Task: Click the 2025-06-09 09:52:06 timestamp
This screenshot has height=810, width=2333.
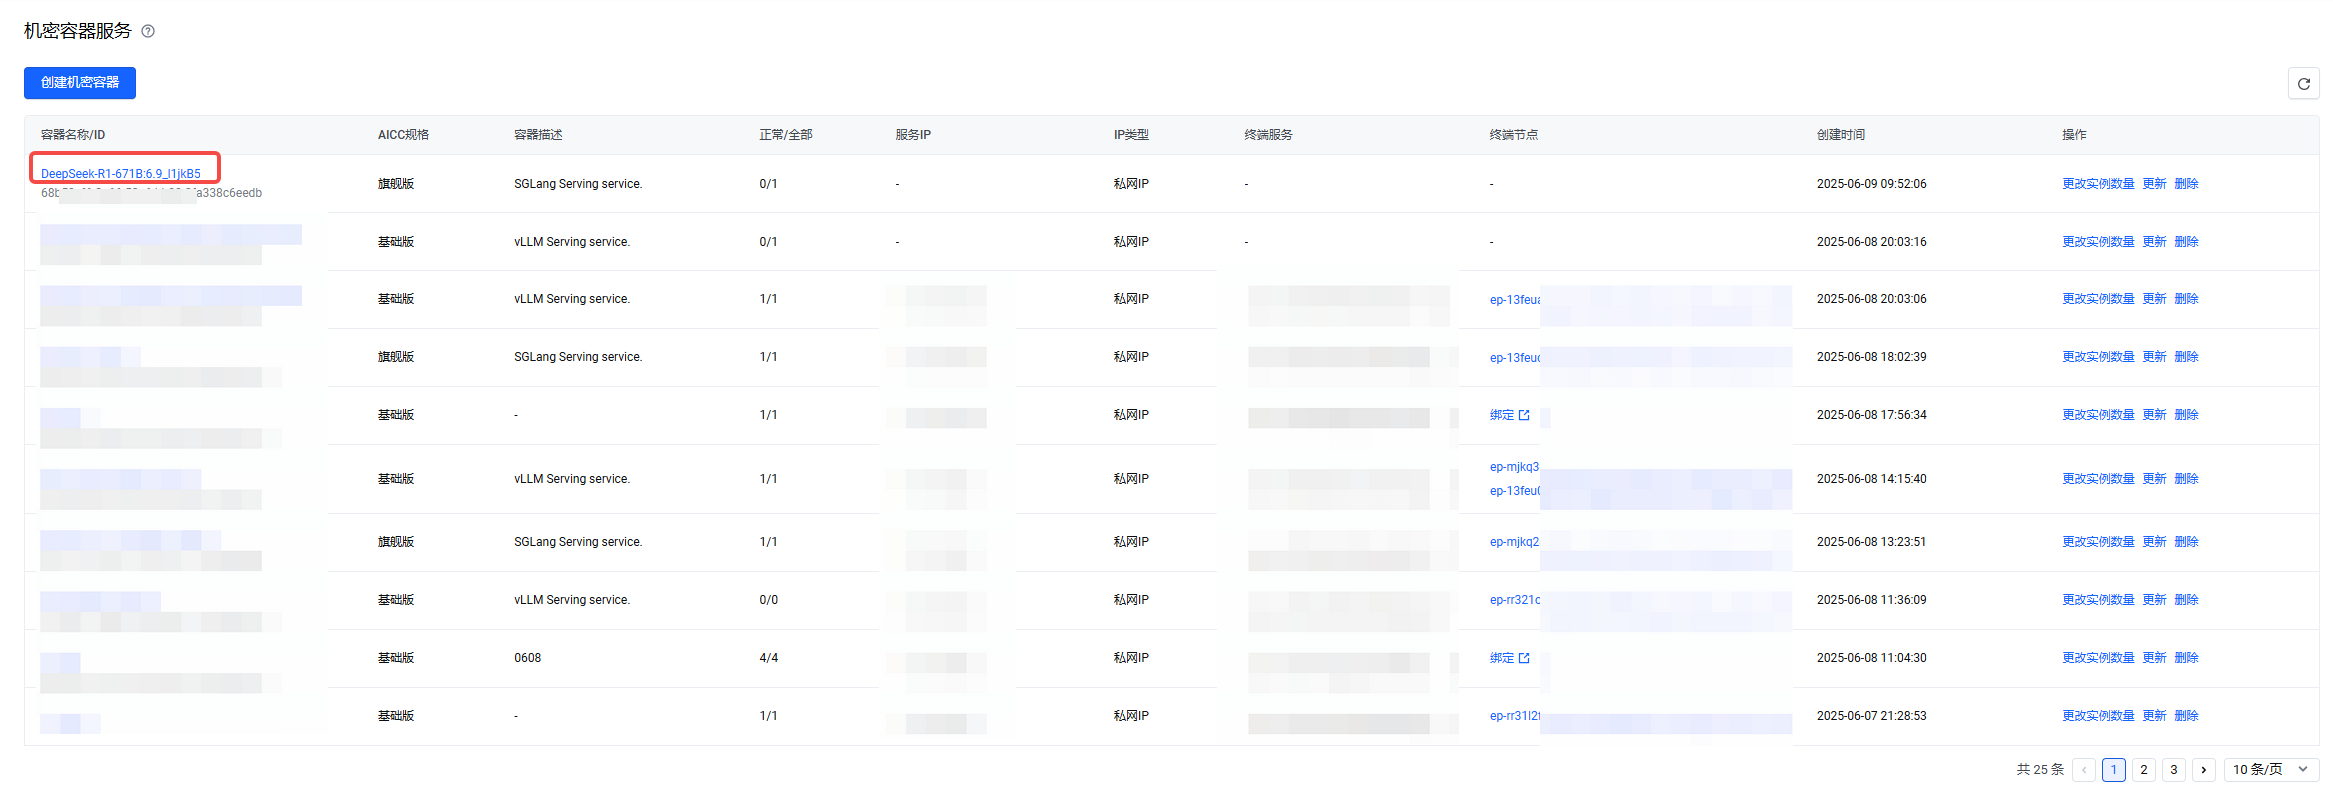Action: coord(1872,184)
